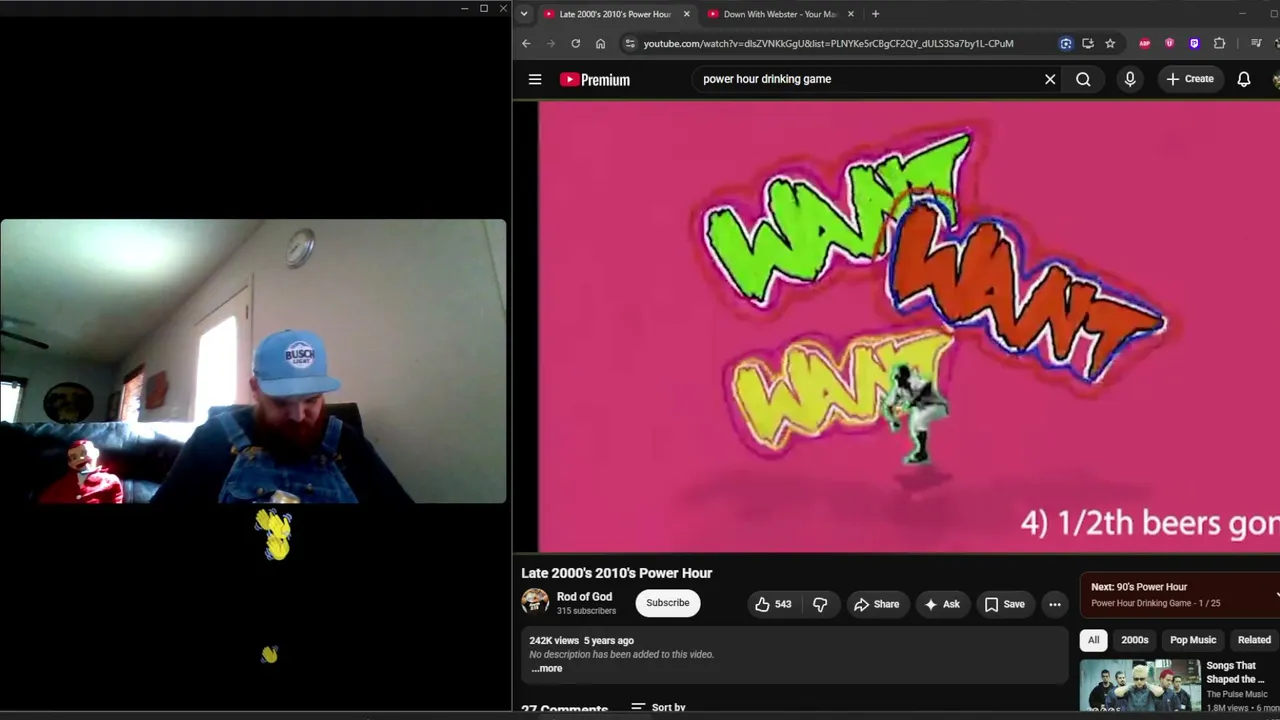Open Rod of God channel avatar
This screenshot has height=720, width=1280.
tap(535, 601)
